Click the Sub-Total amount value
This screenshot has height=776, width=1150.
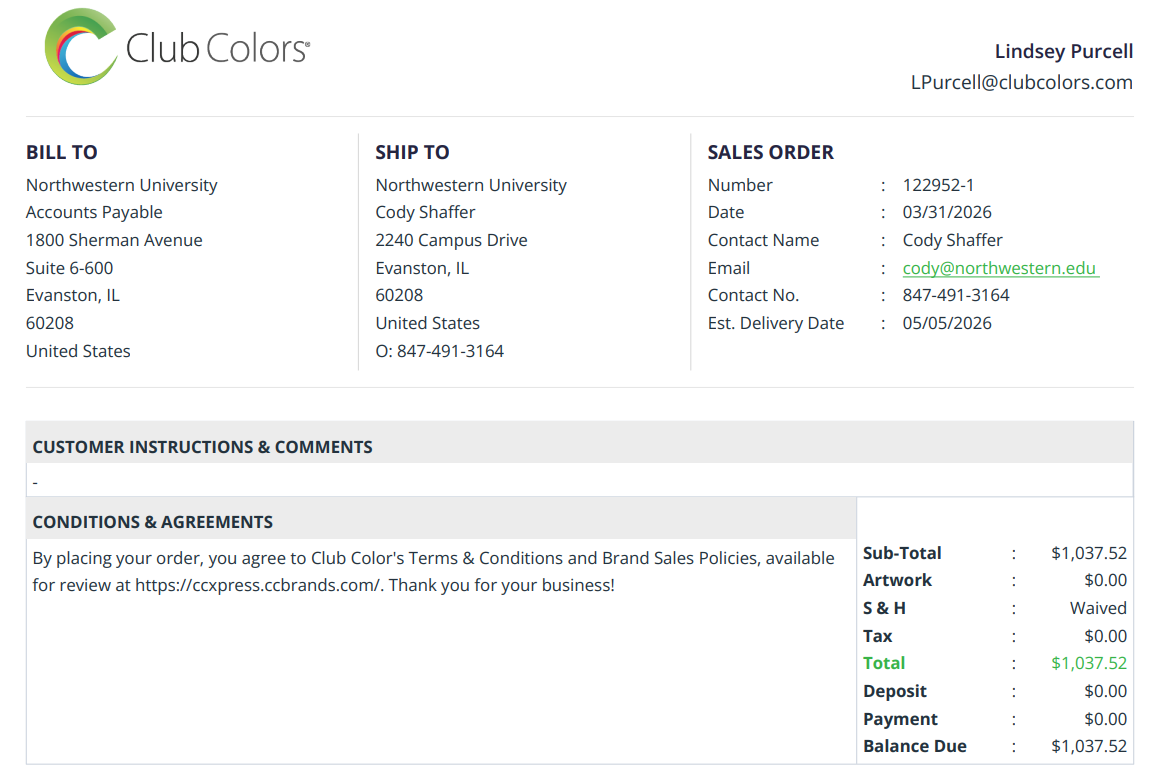(1088, 553)
